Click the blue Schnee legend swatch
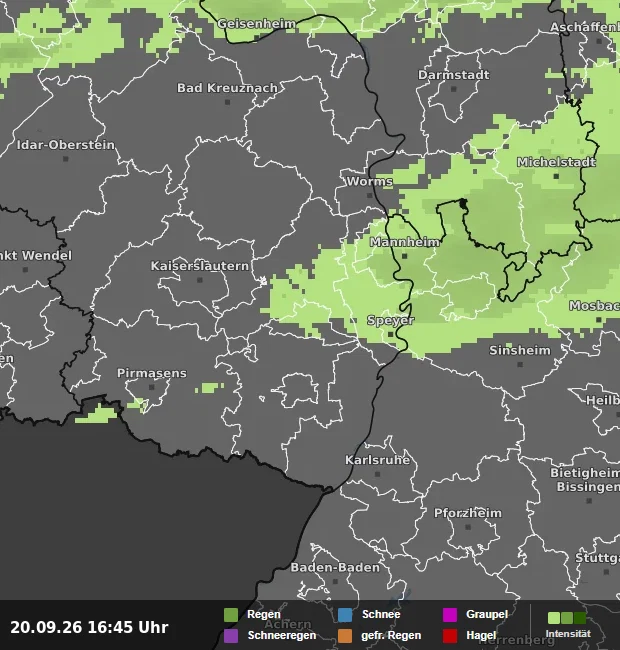Viewport: 620px width, 650px height. (x=345, y=615)
